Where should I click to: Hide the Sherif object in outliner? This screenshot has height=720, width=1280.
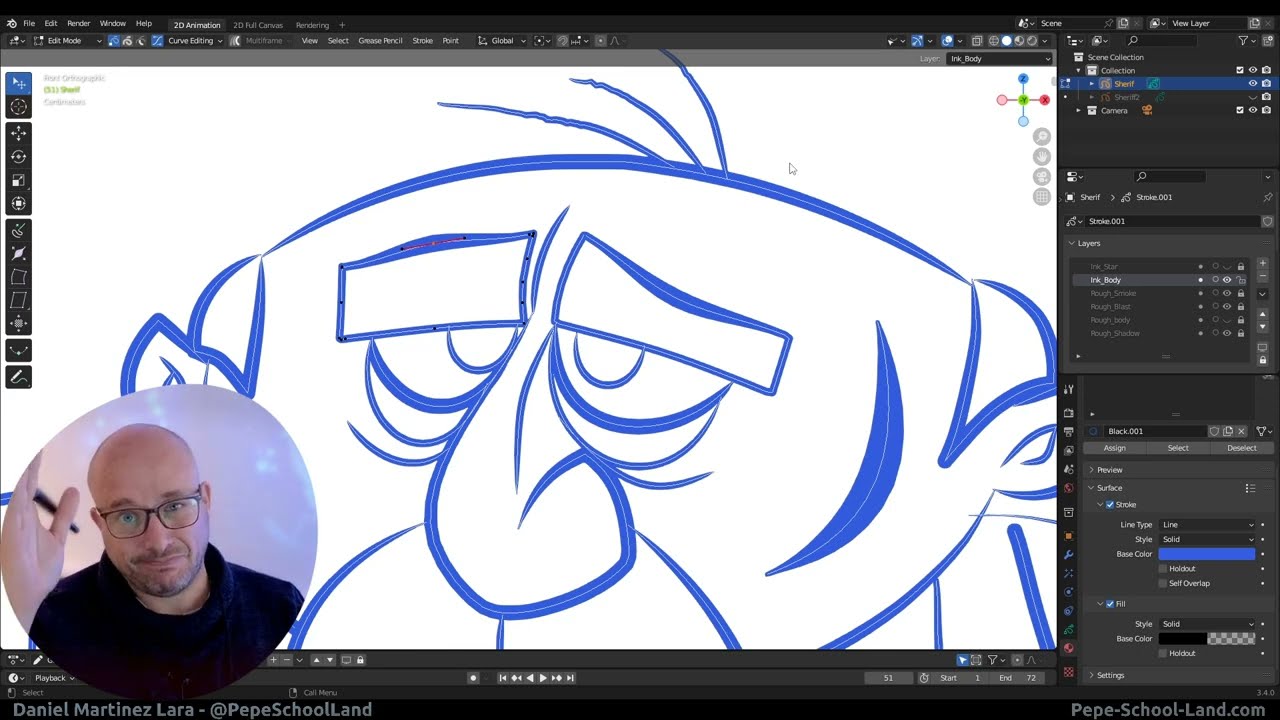point(1252,84)
